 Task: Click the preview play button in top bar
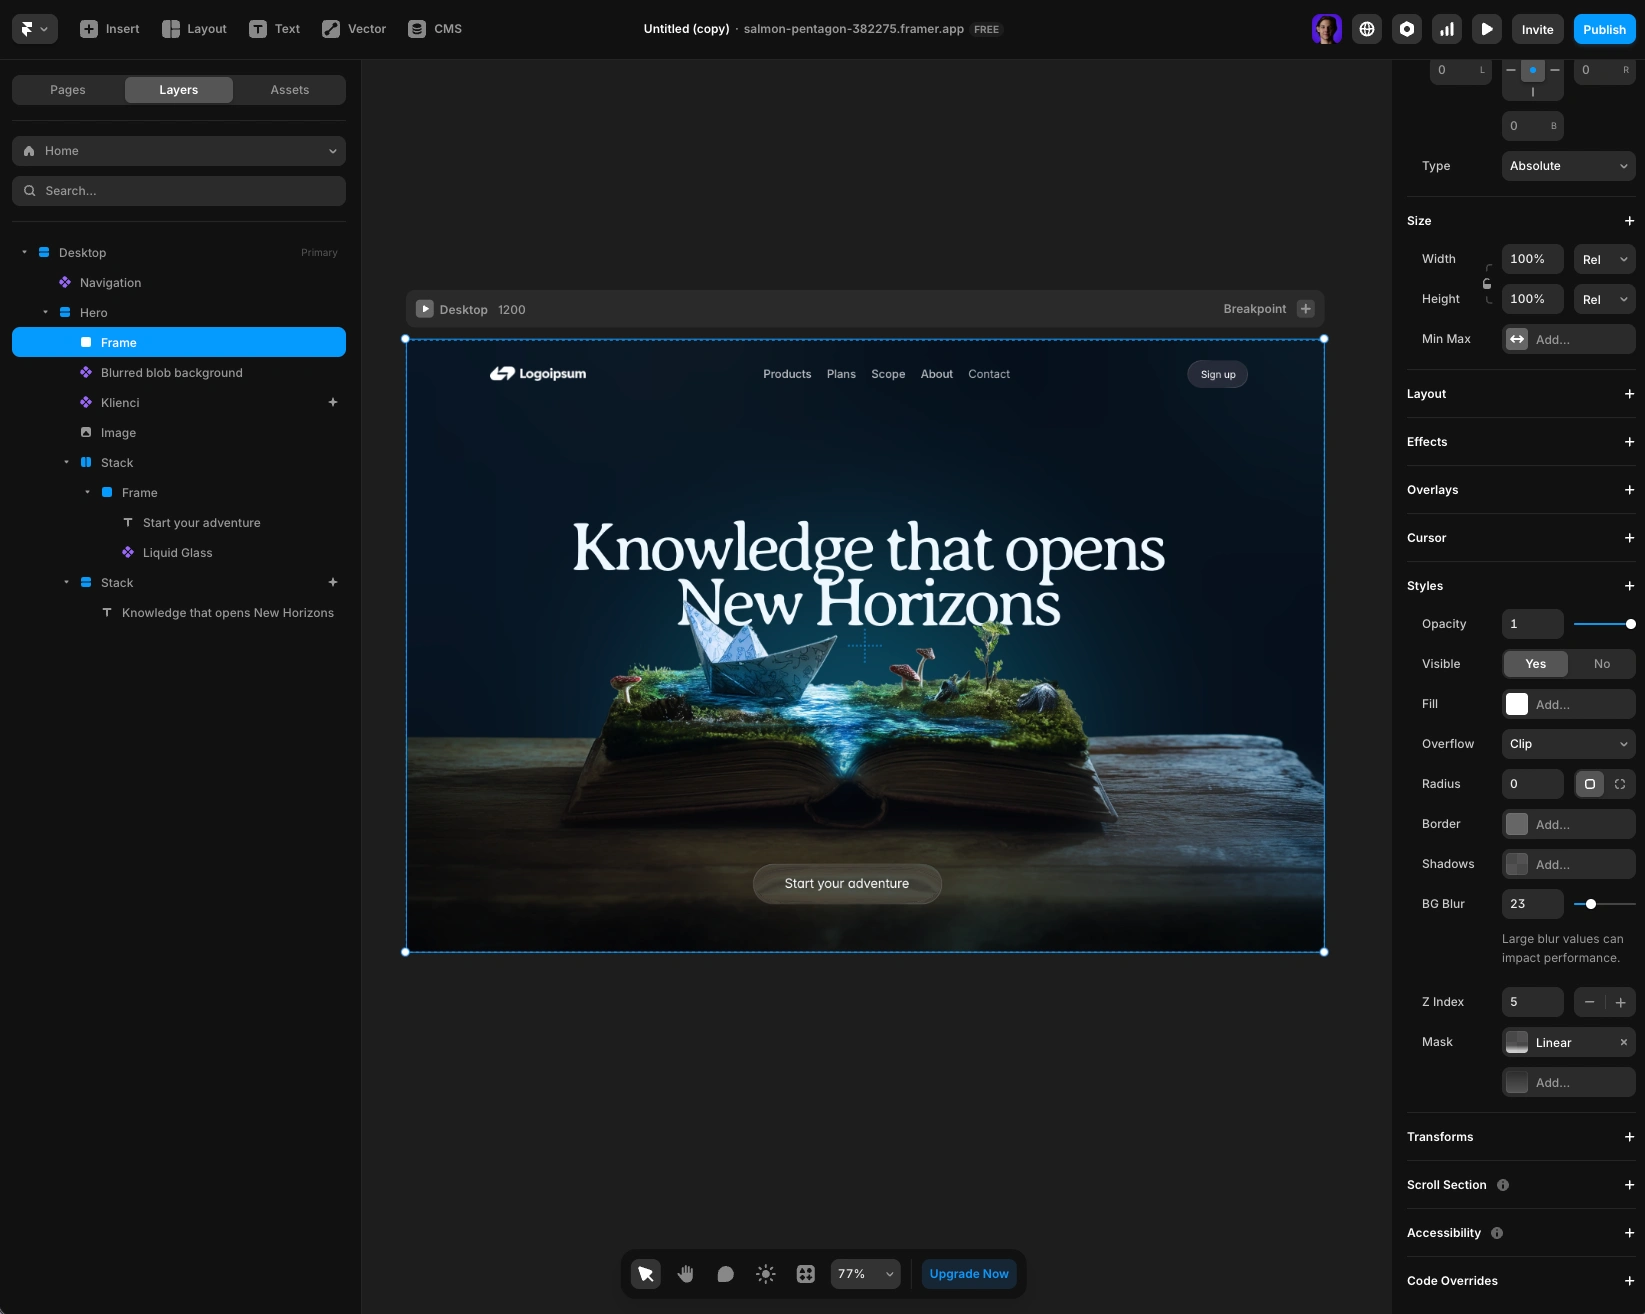tap(1486, 29)
